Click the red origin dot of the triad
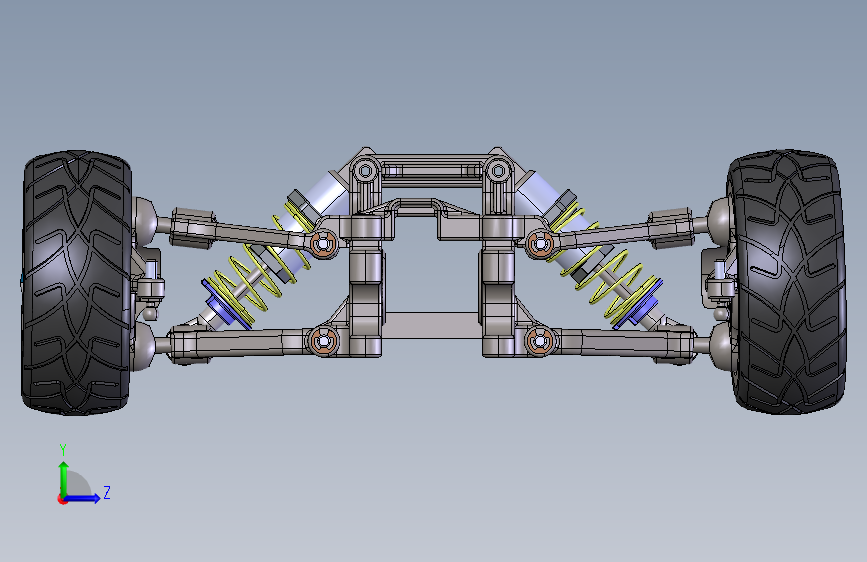867x562 pixels. (62, 499)
